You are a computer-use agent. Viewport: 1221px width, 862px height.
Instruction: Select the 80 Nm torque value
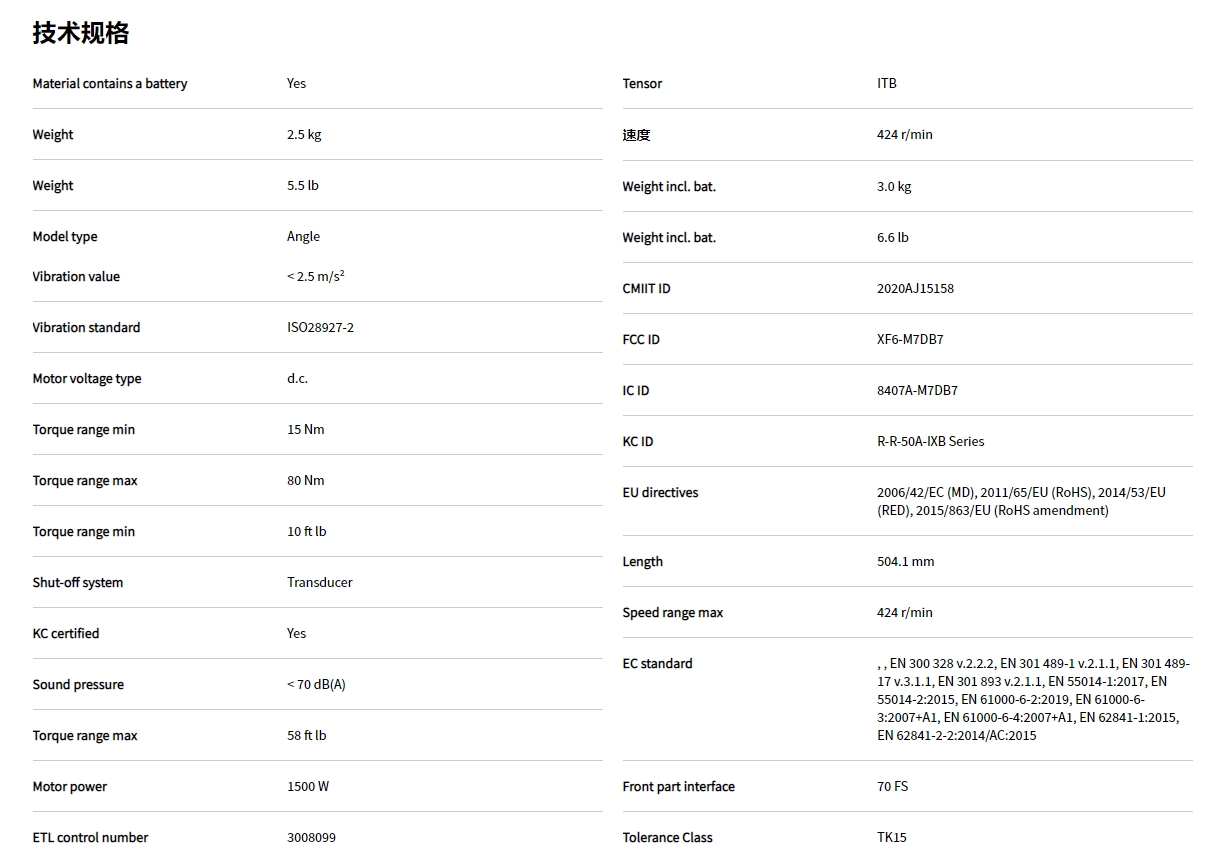click(306, 481)
